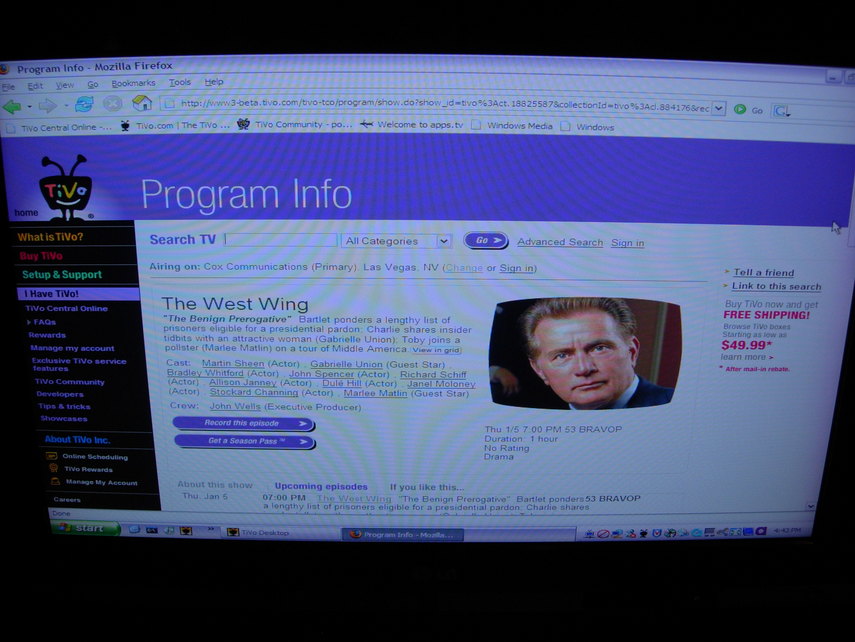855x642 pixels.
Task: Click the Manage My Account icon in sidebar
Action: (x=55, y=481)
